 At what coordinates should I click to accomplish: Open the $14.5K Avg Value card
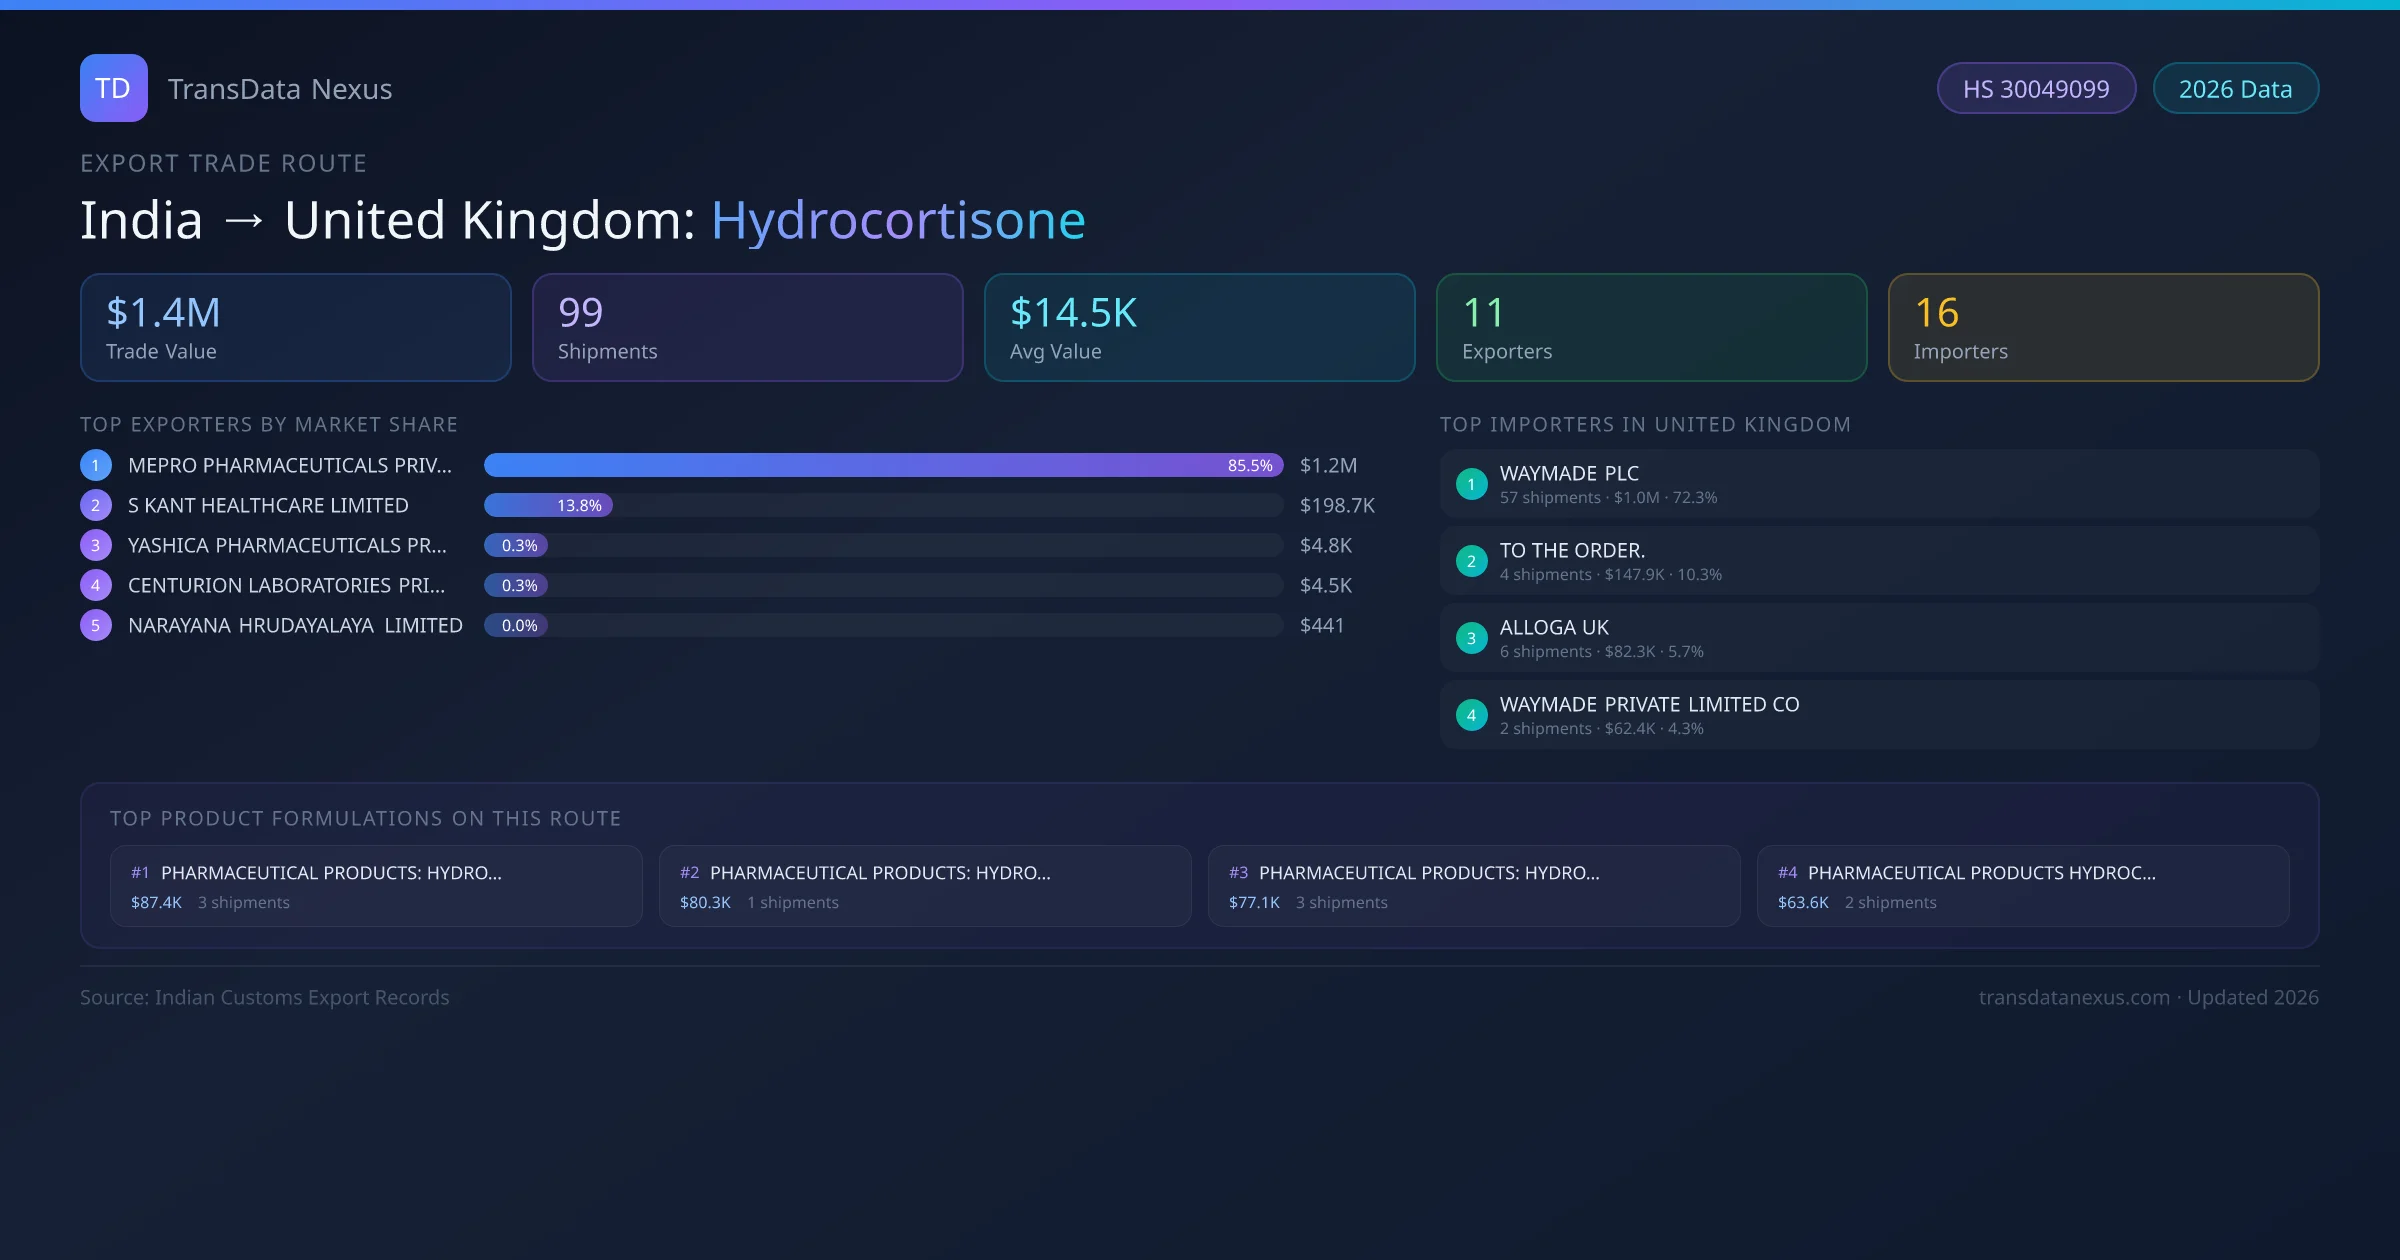coord(1199,328)
